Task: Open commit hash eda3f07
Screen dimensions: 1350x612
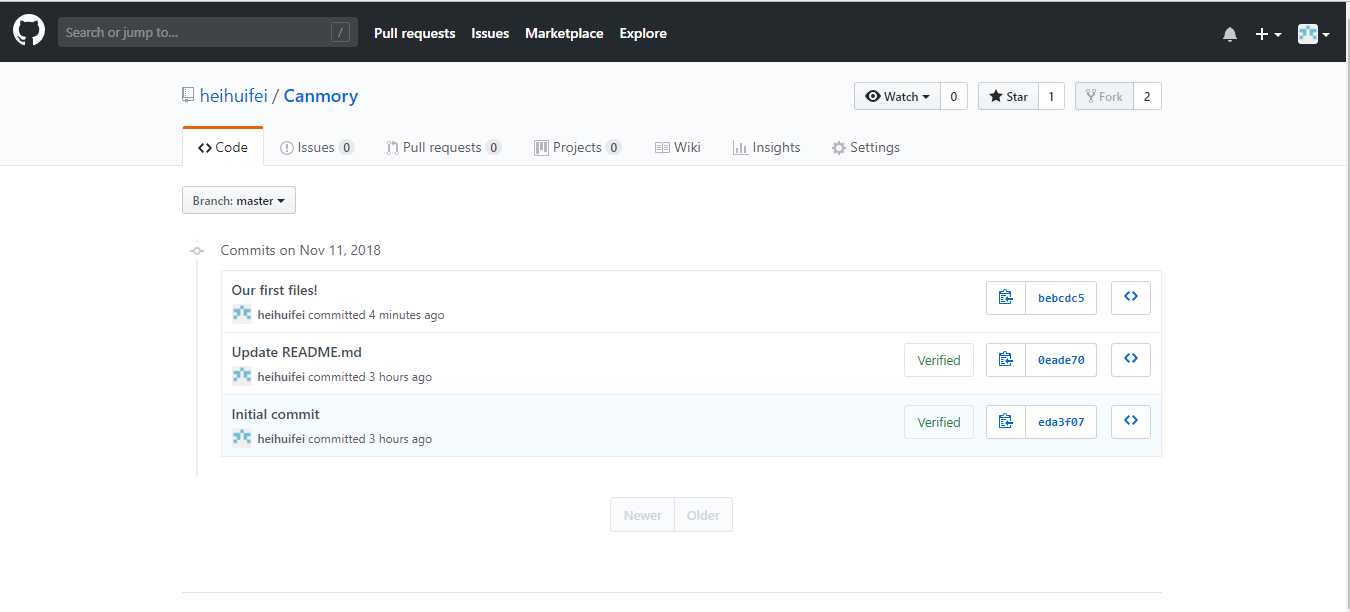Action: tap(1061, 422)
